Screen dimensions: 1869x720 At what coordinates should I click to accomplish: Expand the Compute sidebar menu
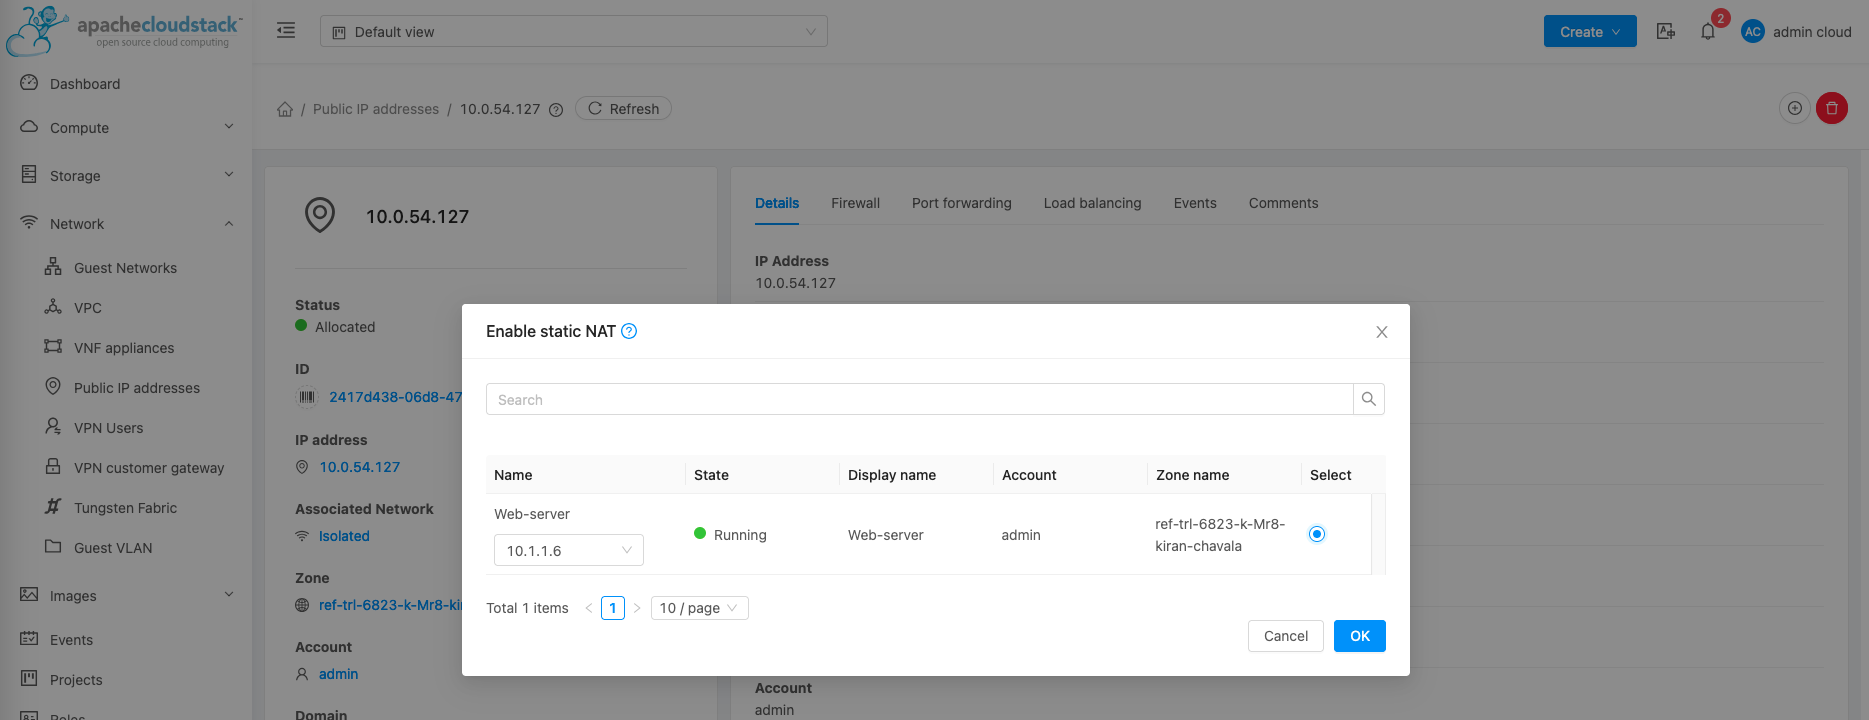coord(126,127)
